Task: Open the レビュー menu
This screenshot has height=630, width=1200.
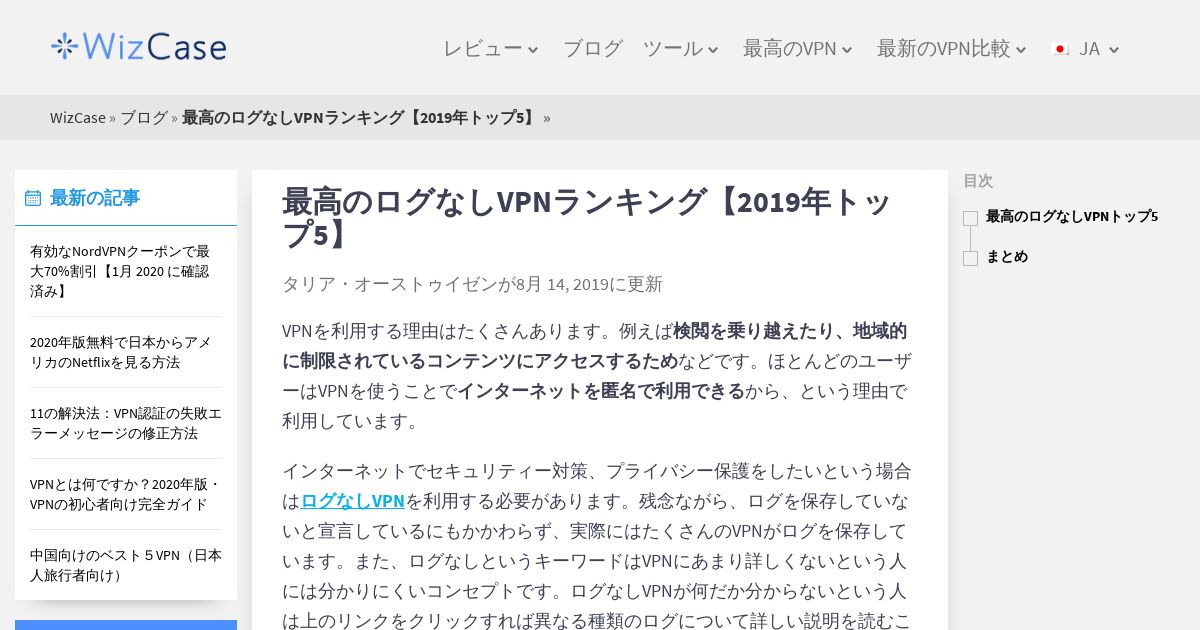Action: [x=483, y=48]
